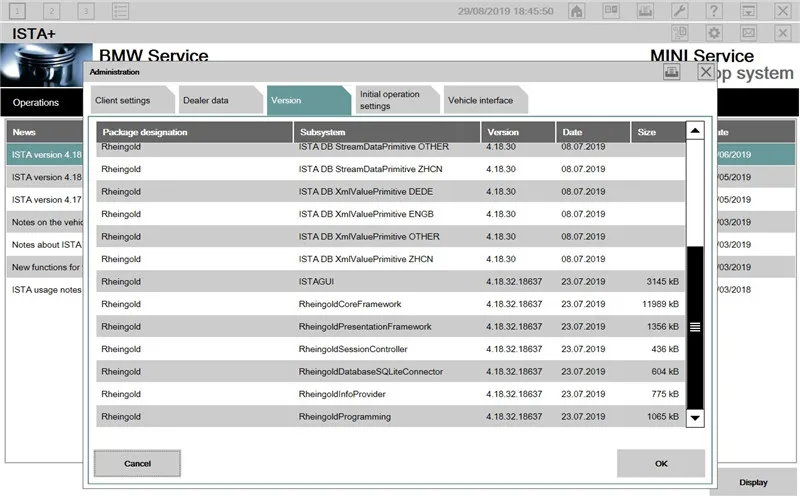Open the Dealer data tab
The width and height of the screenshot is (800, 500).
[x=205, y=101]
